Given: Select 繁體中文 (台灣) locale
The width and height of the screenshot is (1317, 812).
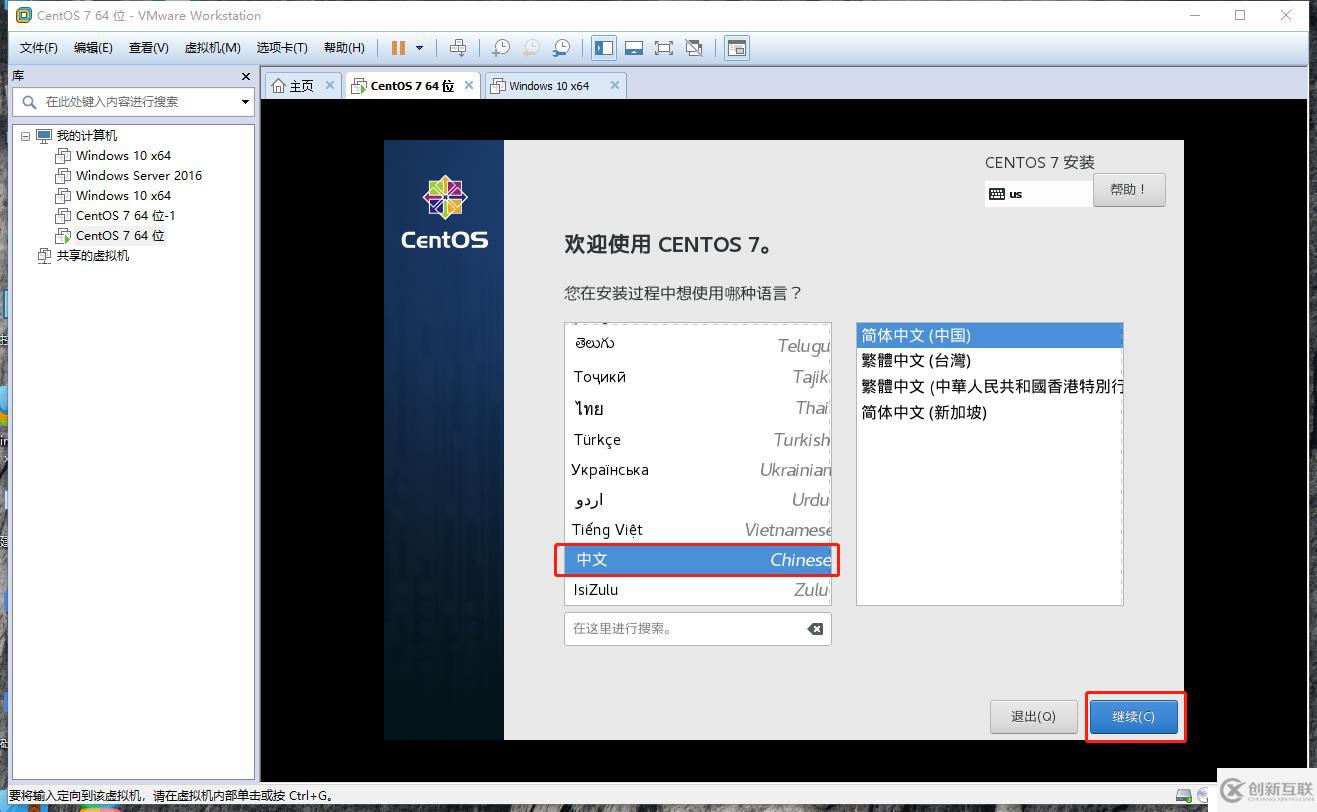Looking at the screenshot, I should tap(990, 361).
